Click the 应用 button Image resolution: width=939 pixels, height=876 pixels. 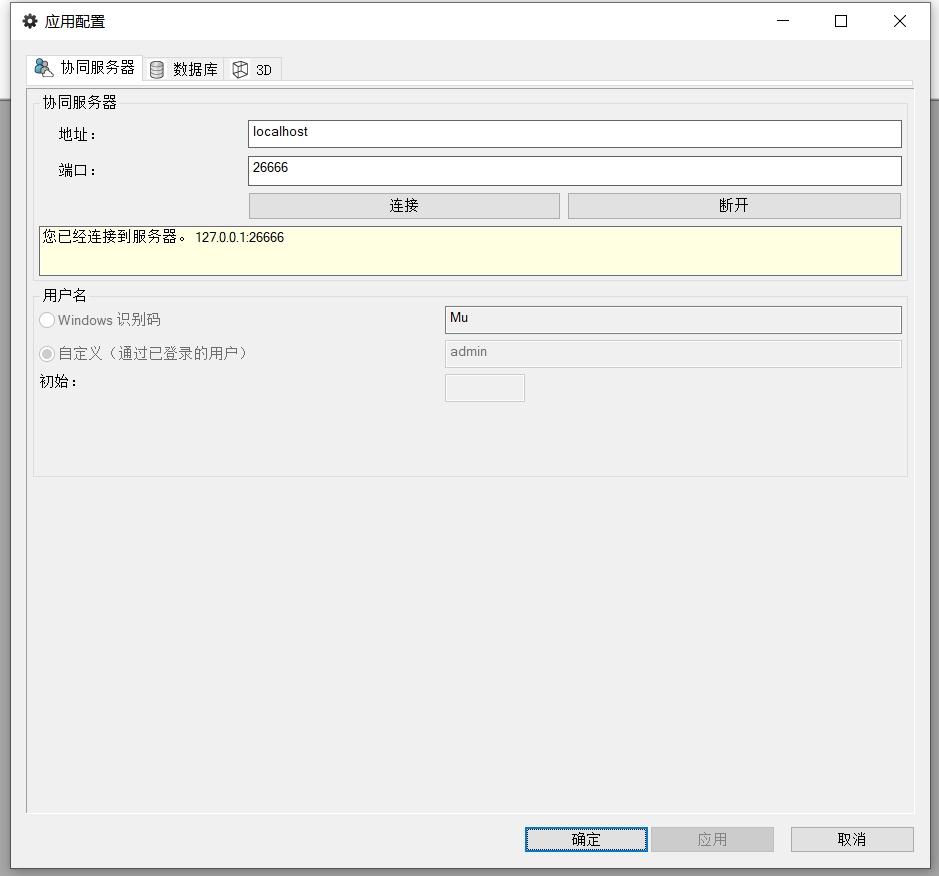712,839
